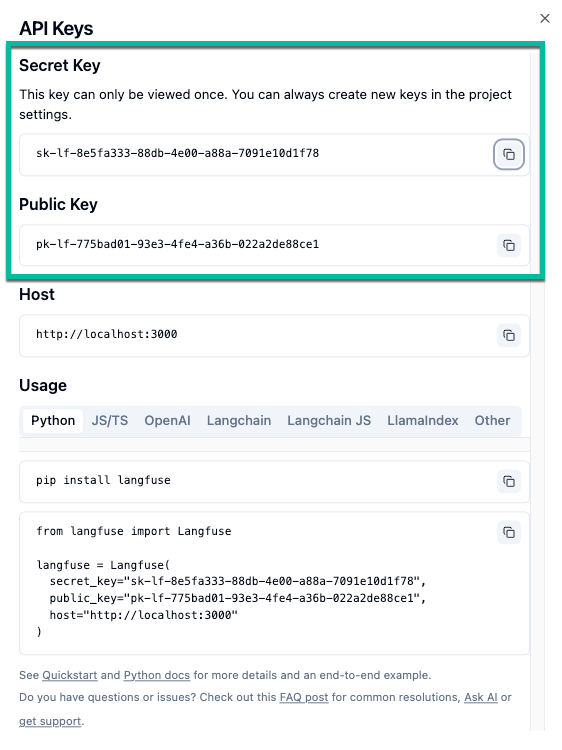Open the Langchain JS tab
562x750 pixels.
(329, 421)
